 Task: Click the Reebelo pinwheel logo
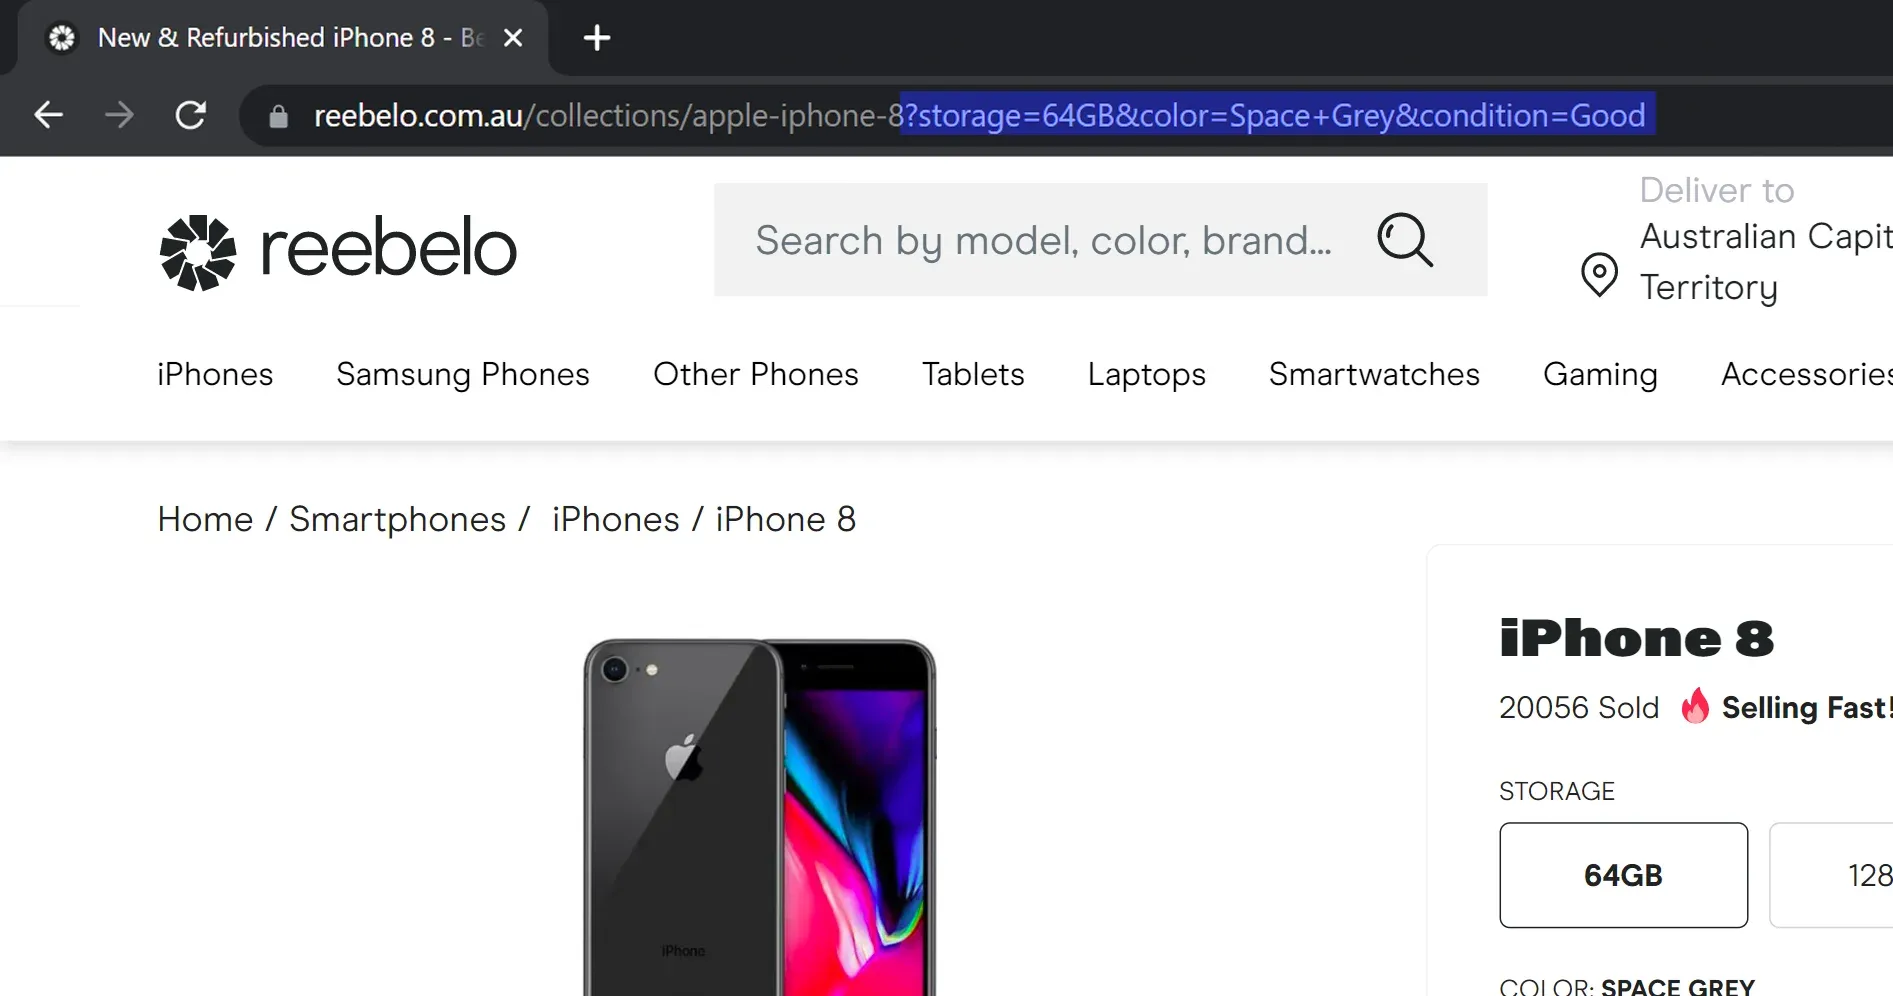click(197, 251)
